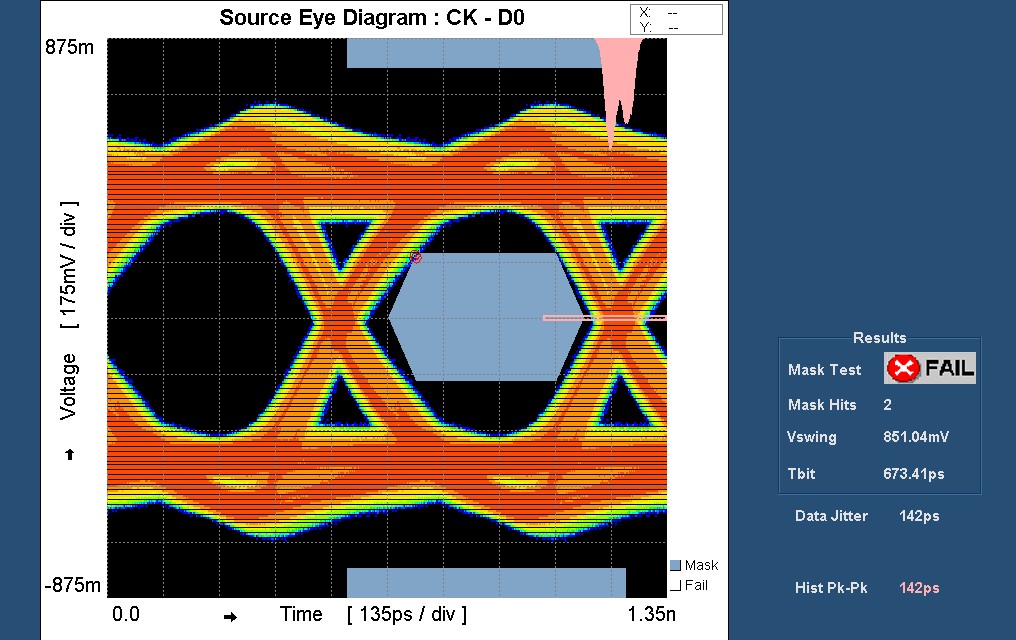Click the red mask hit marker circle
Viewport: 1016px width, 640px height.
417,258
